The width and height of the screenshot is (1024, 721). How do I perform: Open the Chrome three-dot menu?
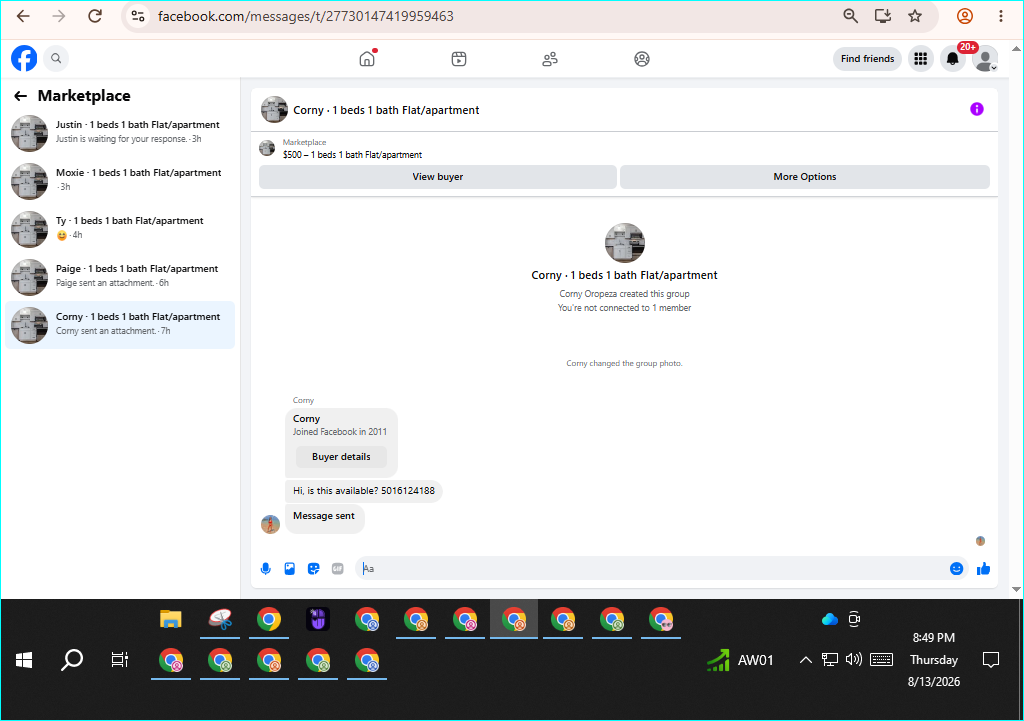coord(1000,16)
